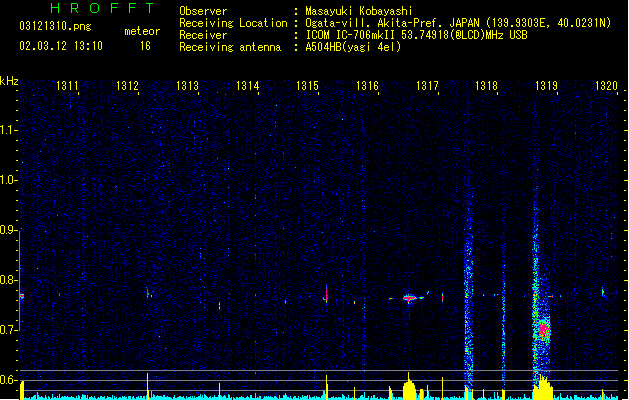The width and height of the screenshot is (629, 400).
Task: Click the 'Receiving antenna' label
Action: tap(230, 47)
